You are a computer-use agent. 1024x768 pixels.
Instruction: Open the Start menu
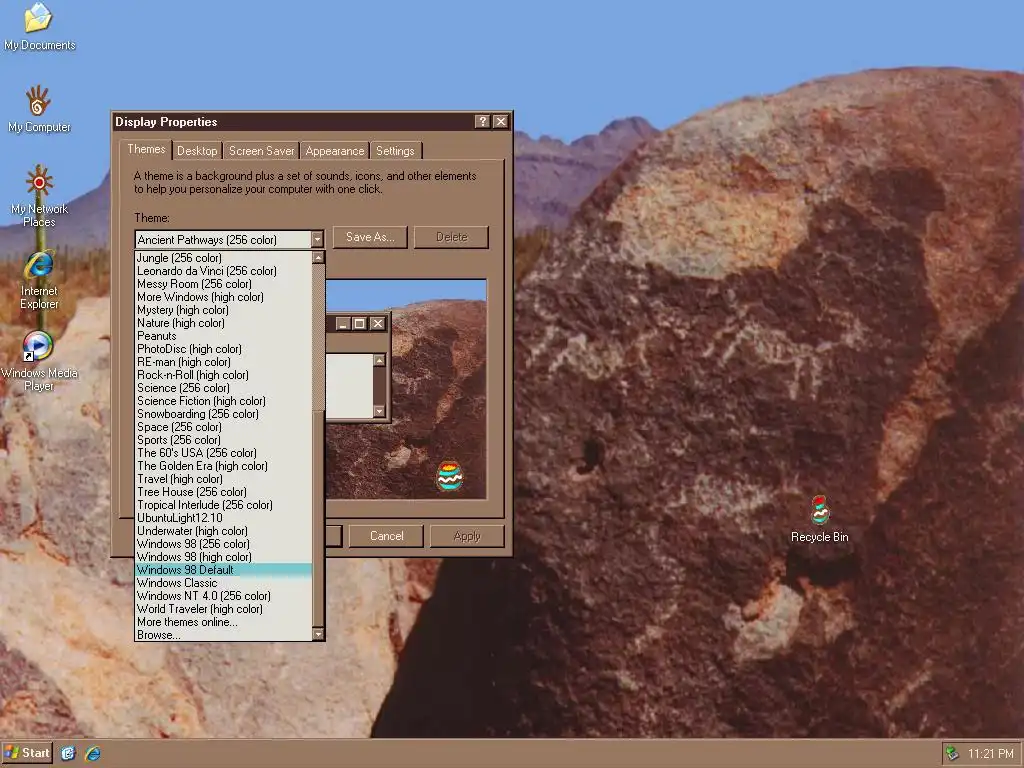point(27,753)
